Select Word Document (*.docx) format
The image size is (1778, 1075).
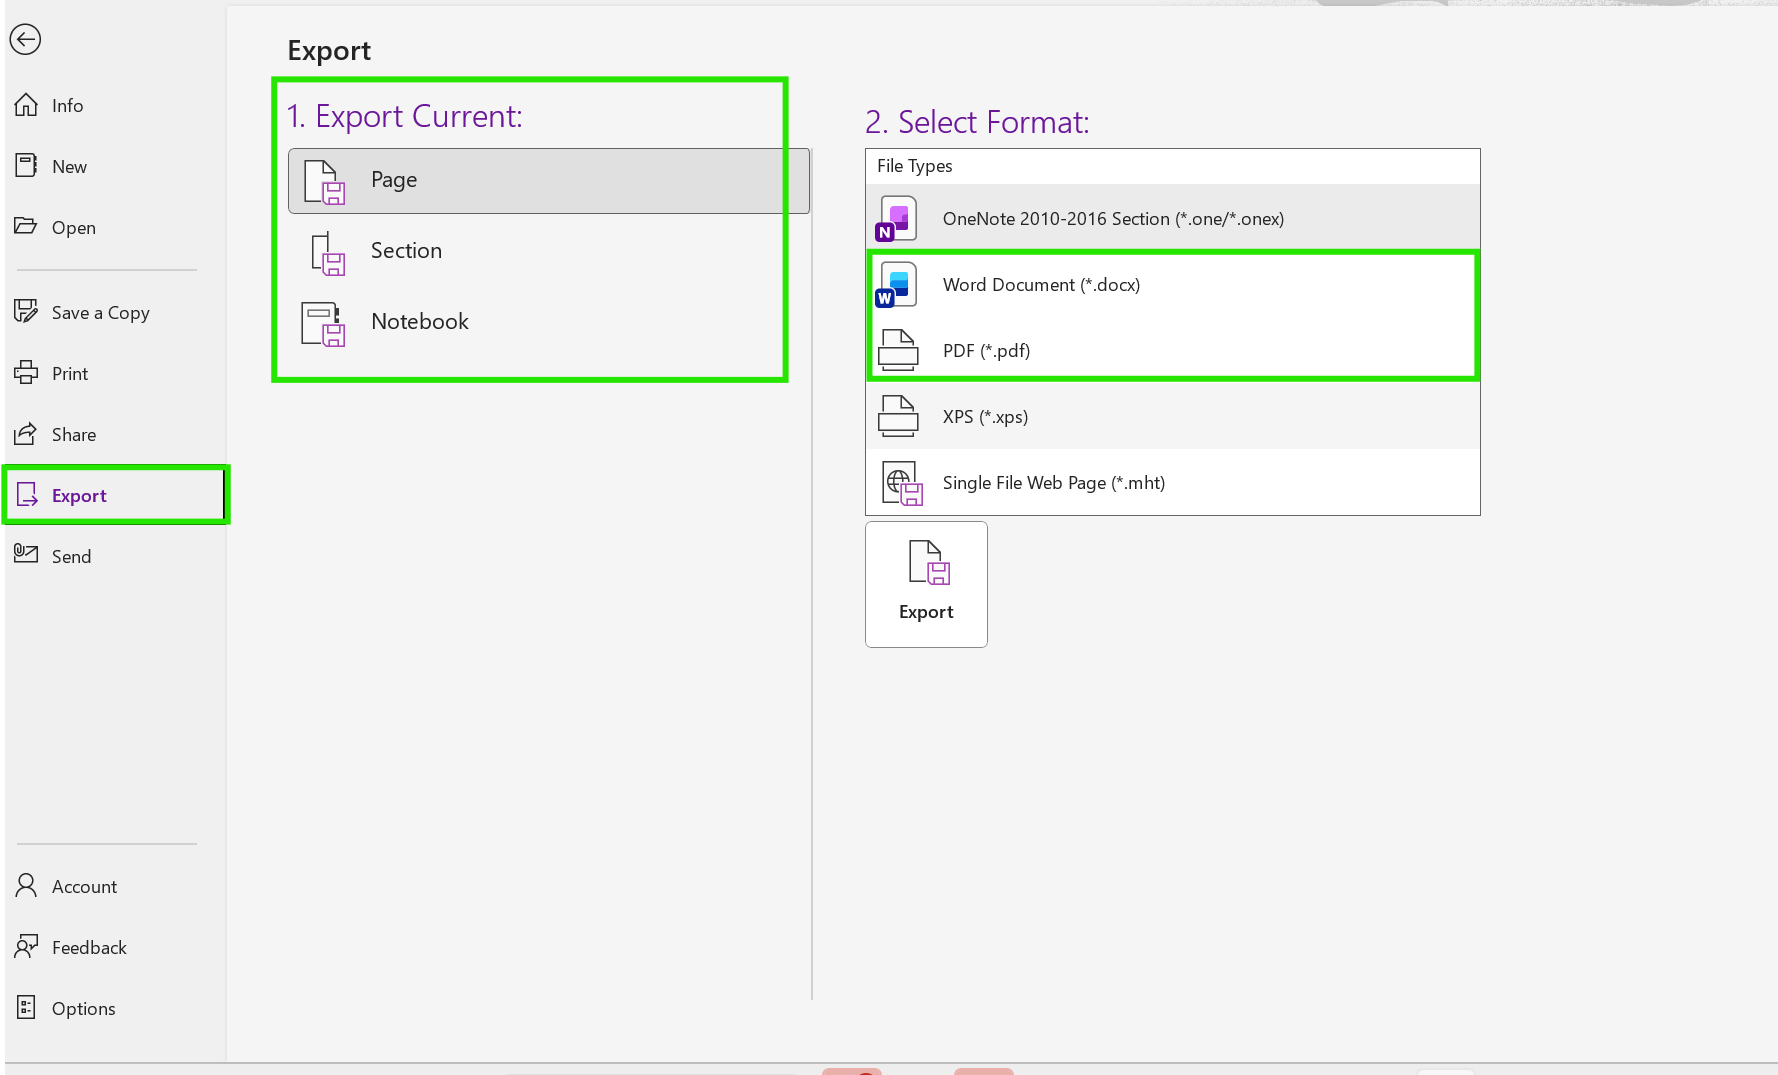(x=1172, y=284)
